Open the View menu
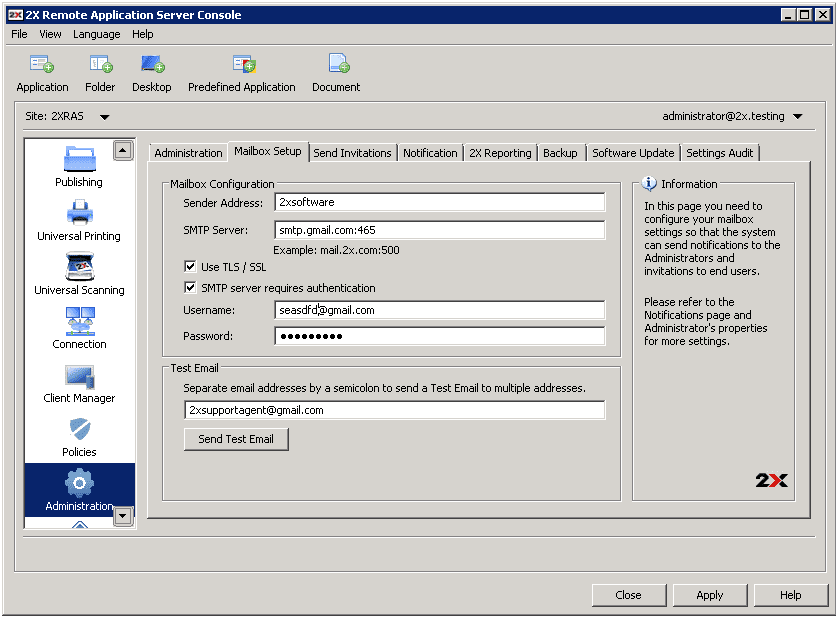 pos(50,34)
